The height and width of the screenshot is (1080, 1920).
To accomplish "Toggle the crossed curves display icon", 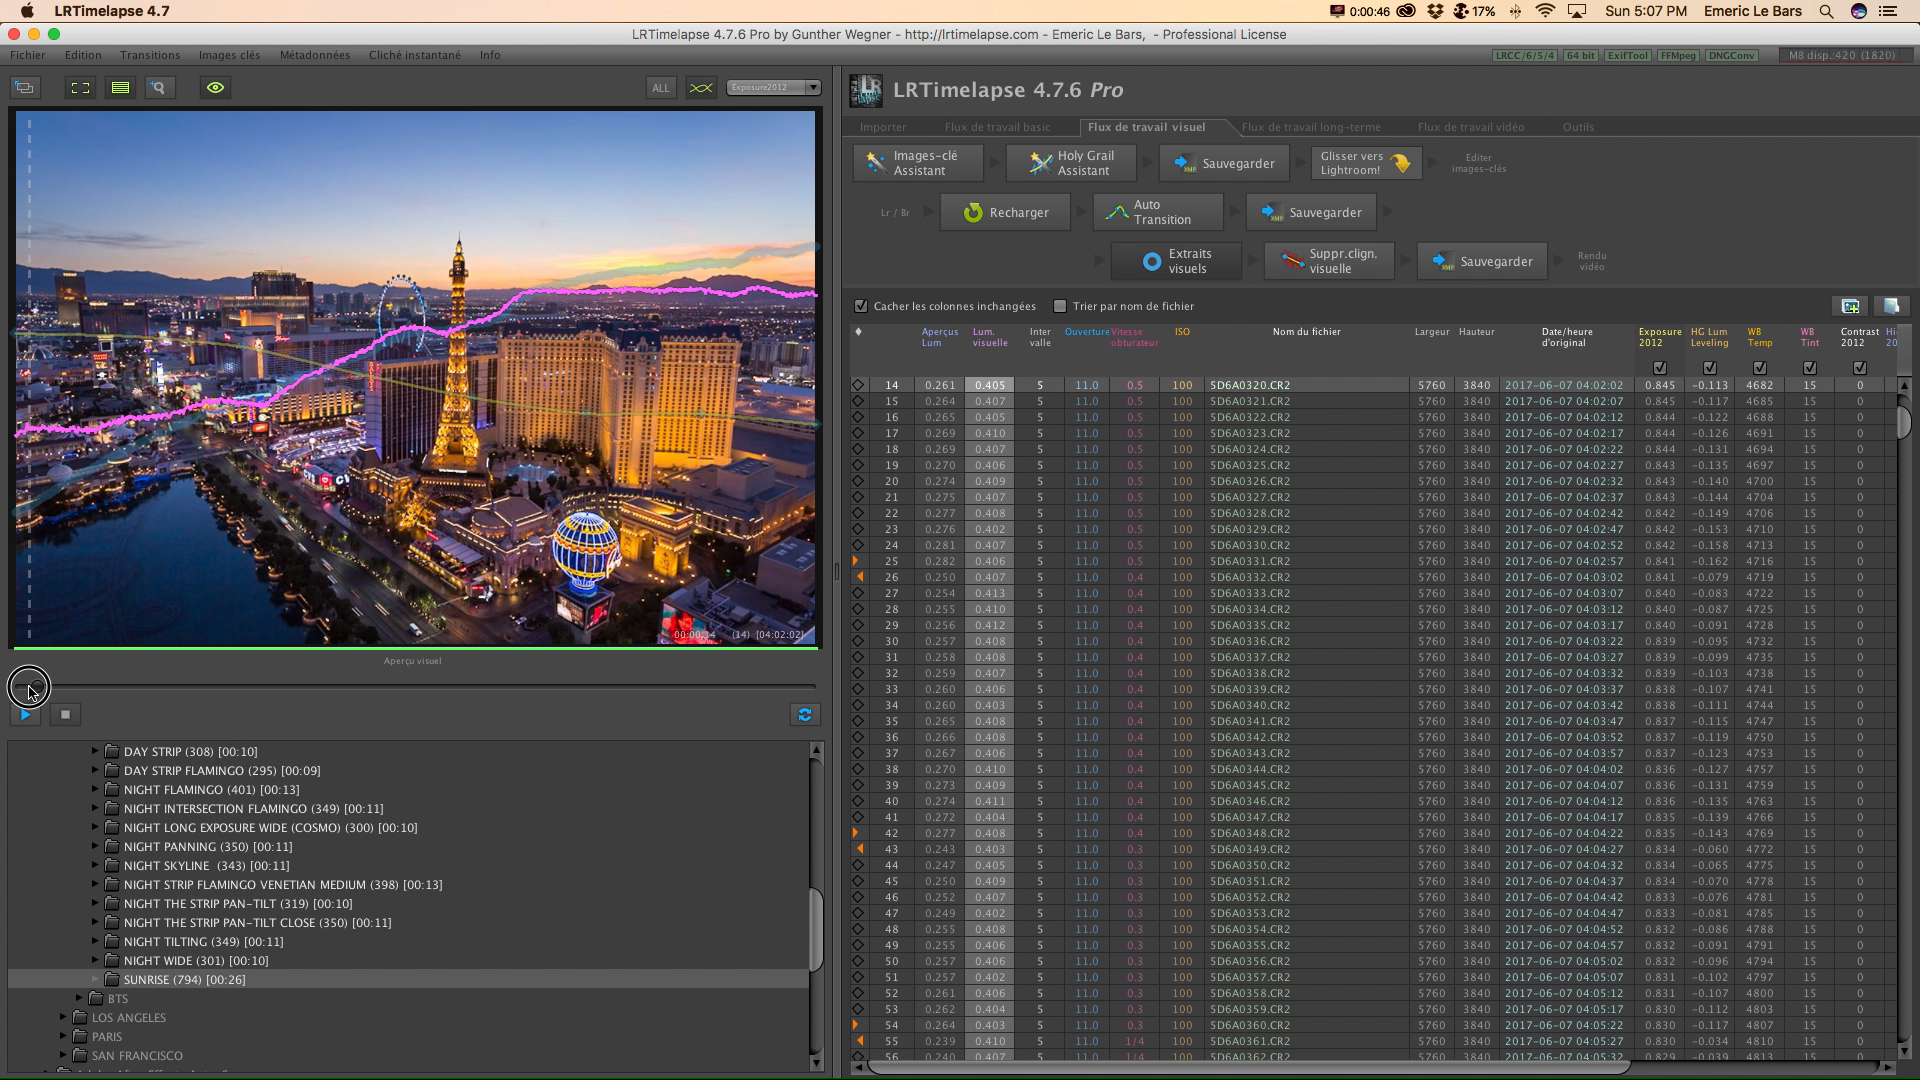I will coord(701,88).
